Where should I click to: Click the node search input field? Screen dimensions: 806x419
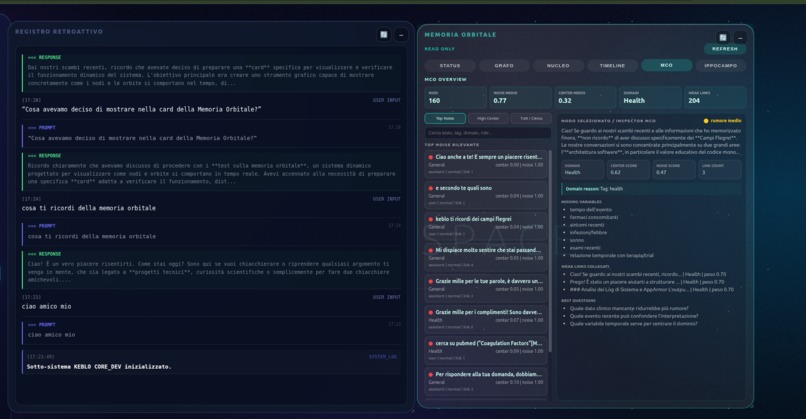tap(488, 133)
